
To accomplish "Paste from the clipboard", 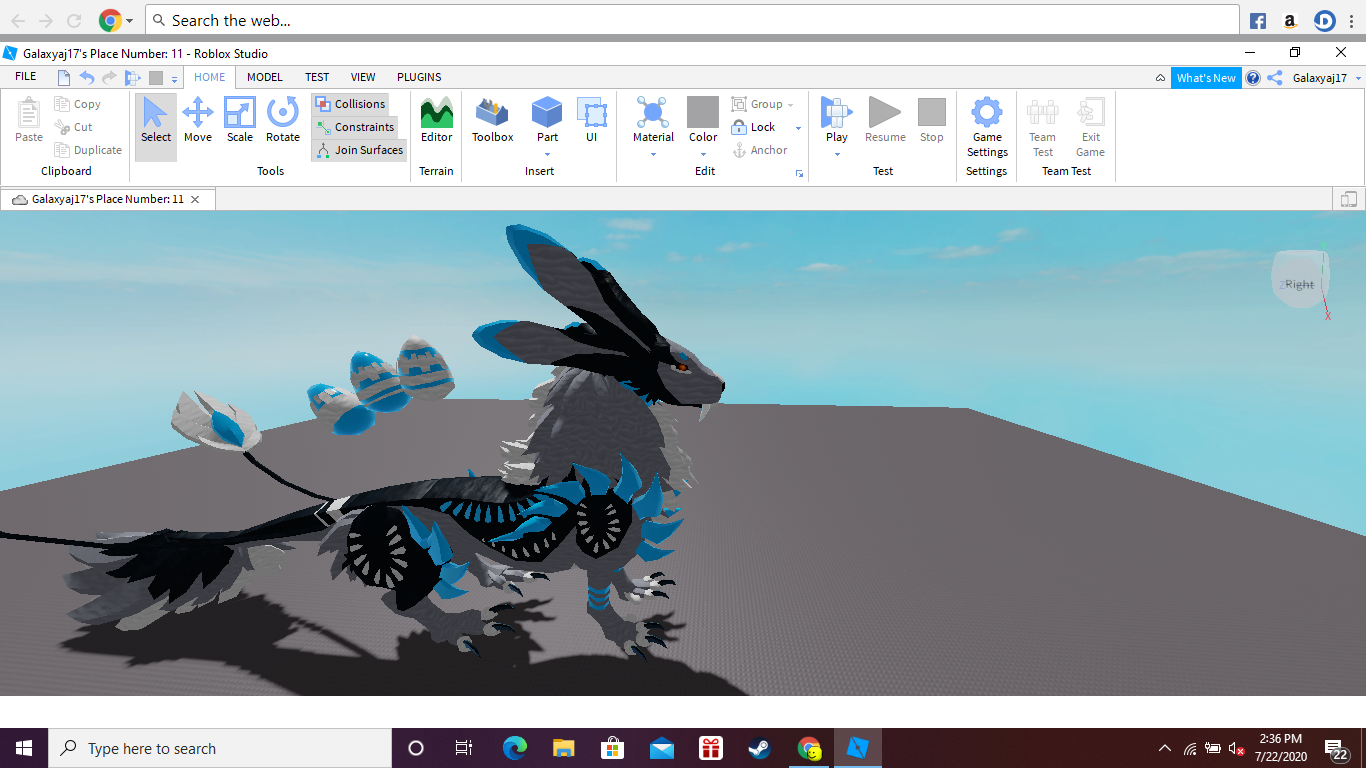I will [29, 121].
